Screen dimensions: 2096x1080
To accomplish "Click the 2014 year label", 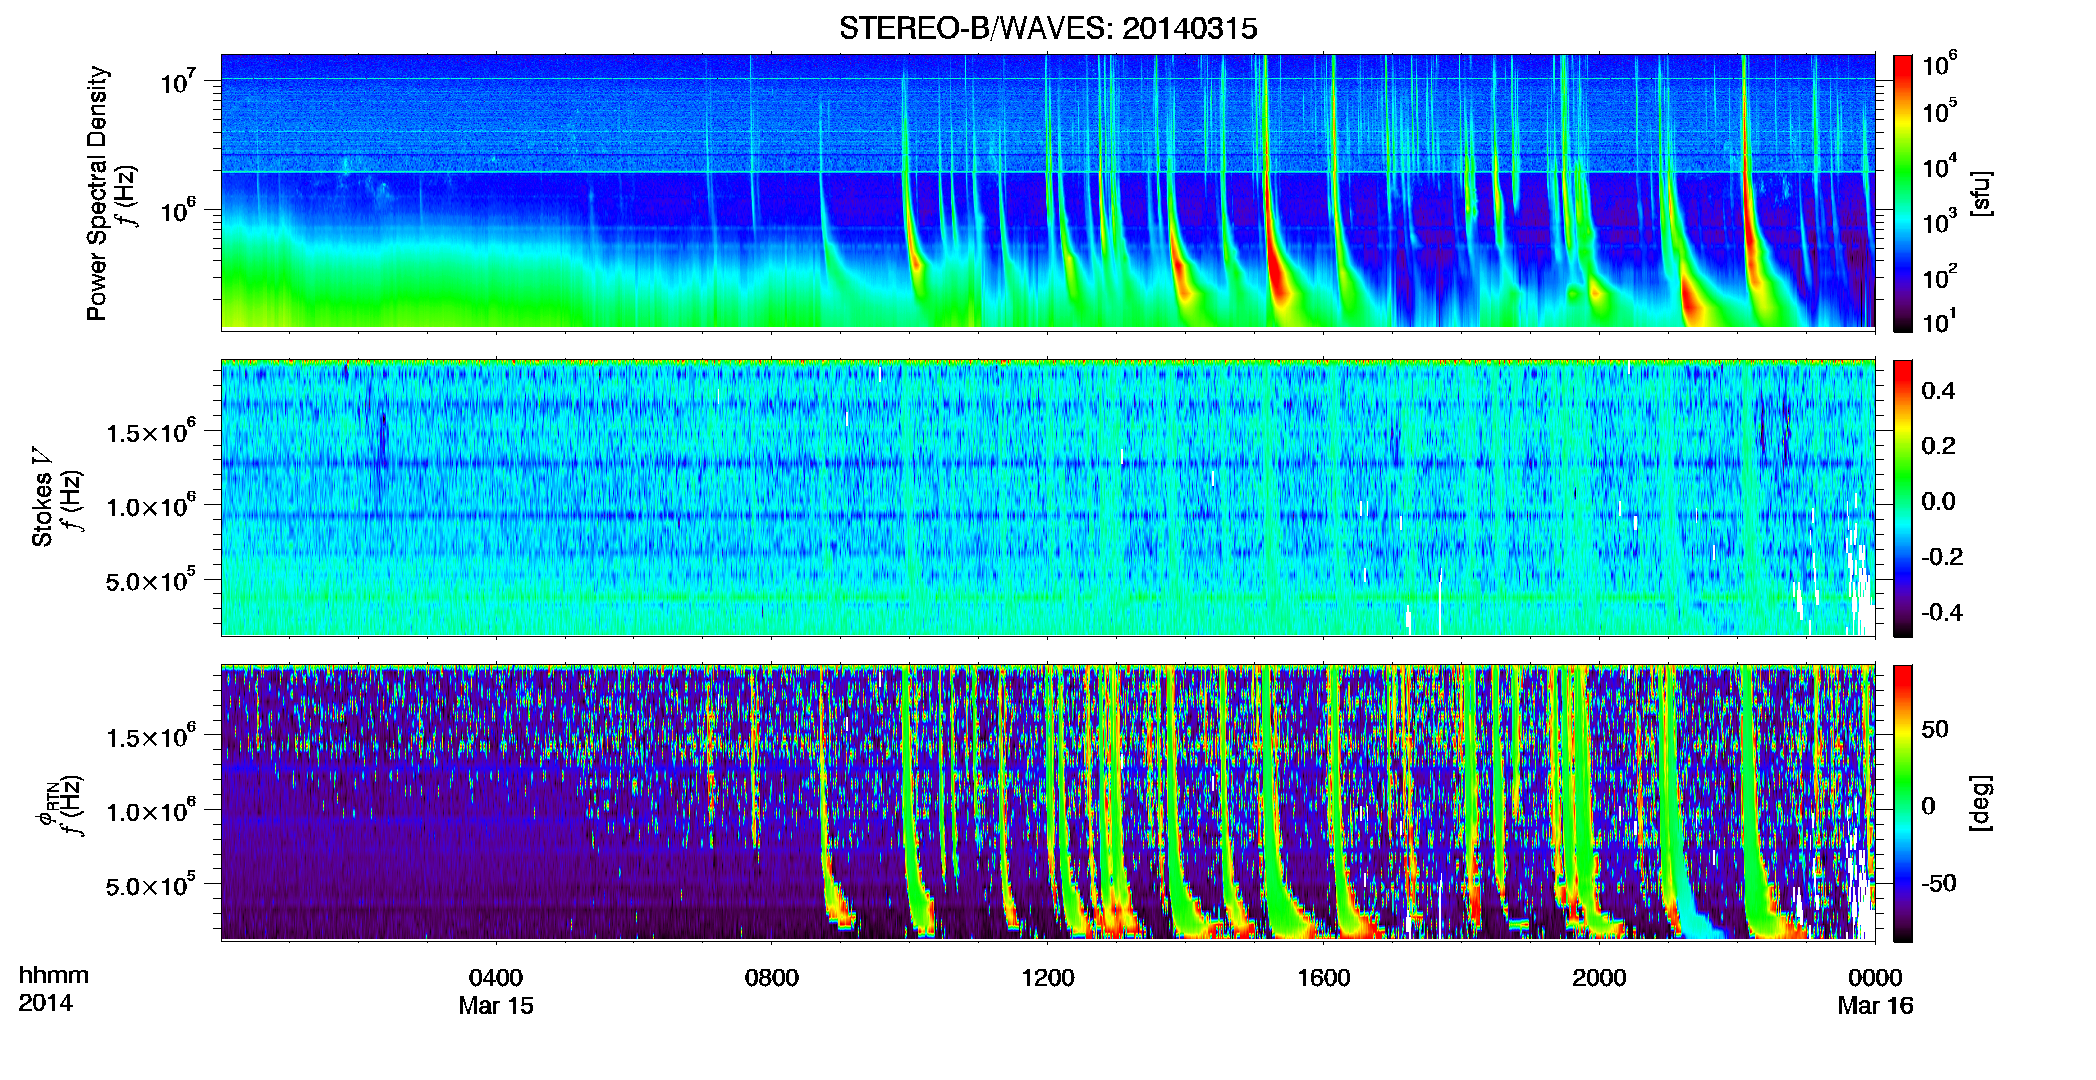I will 46,1003.
